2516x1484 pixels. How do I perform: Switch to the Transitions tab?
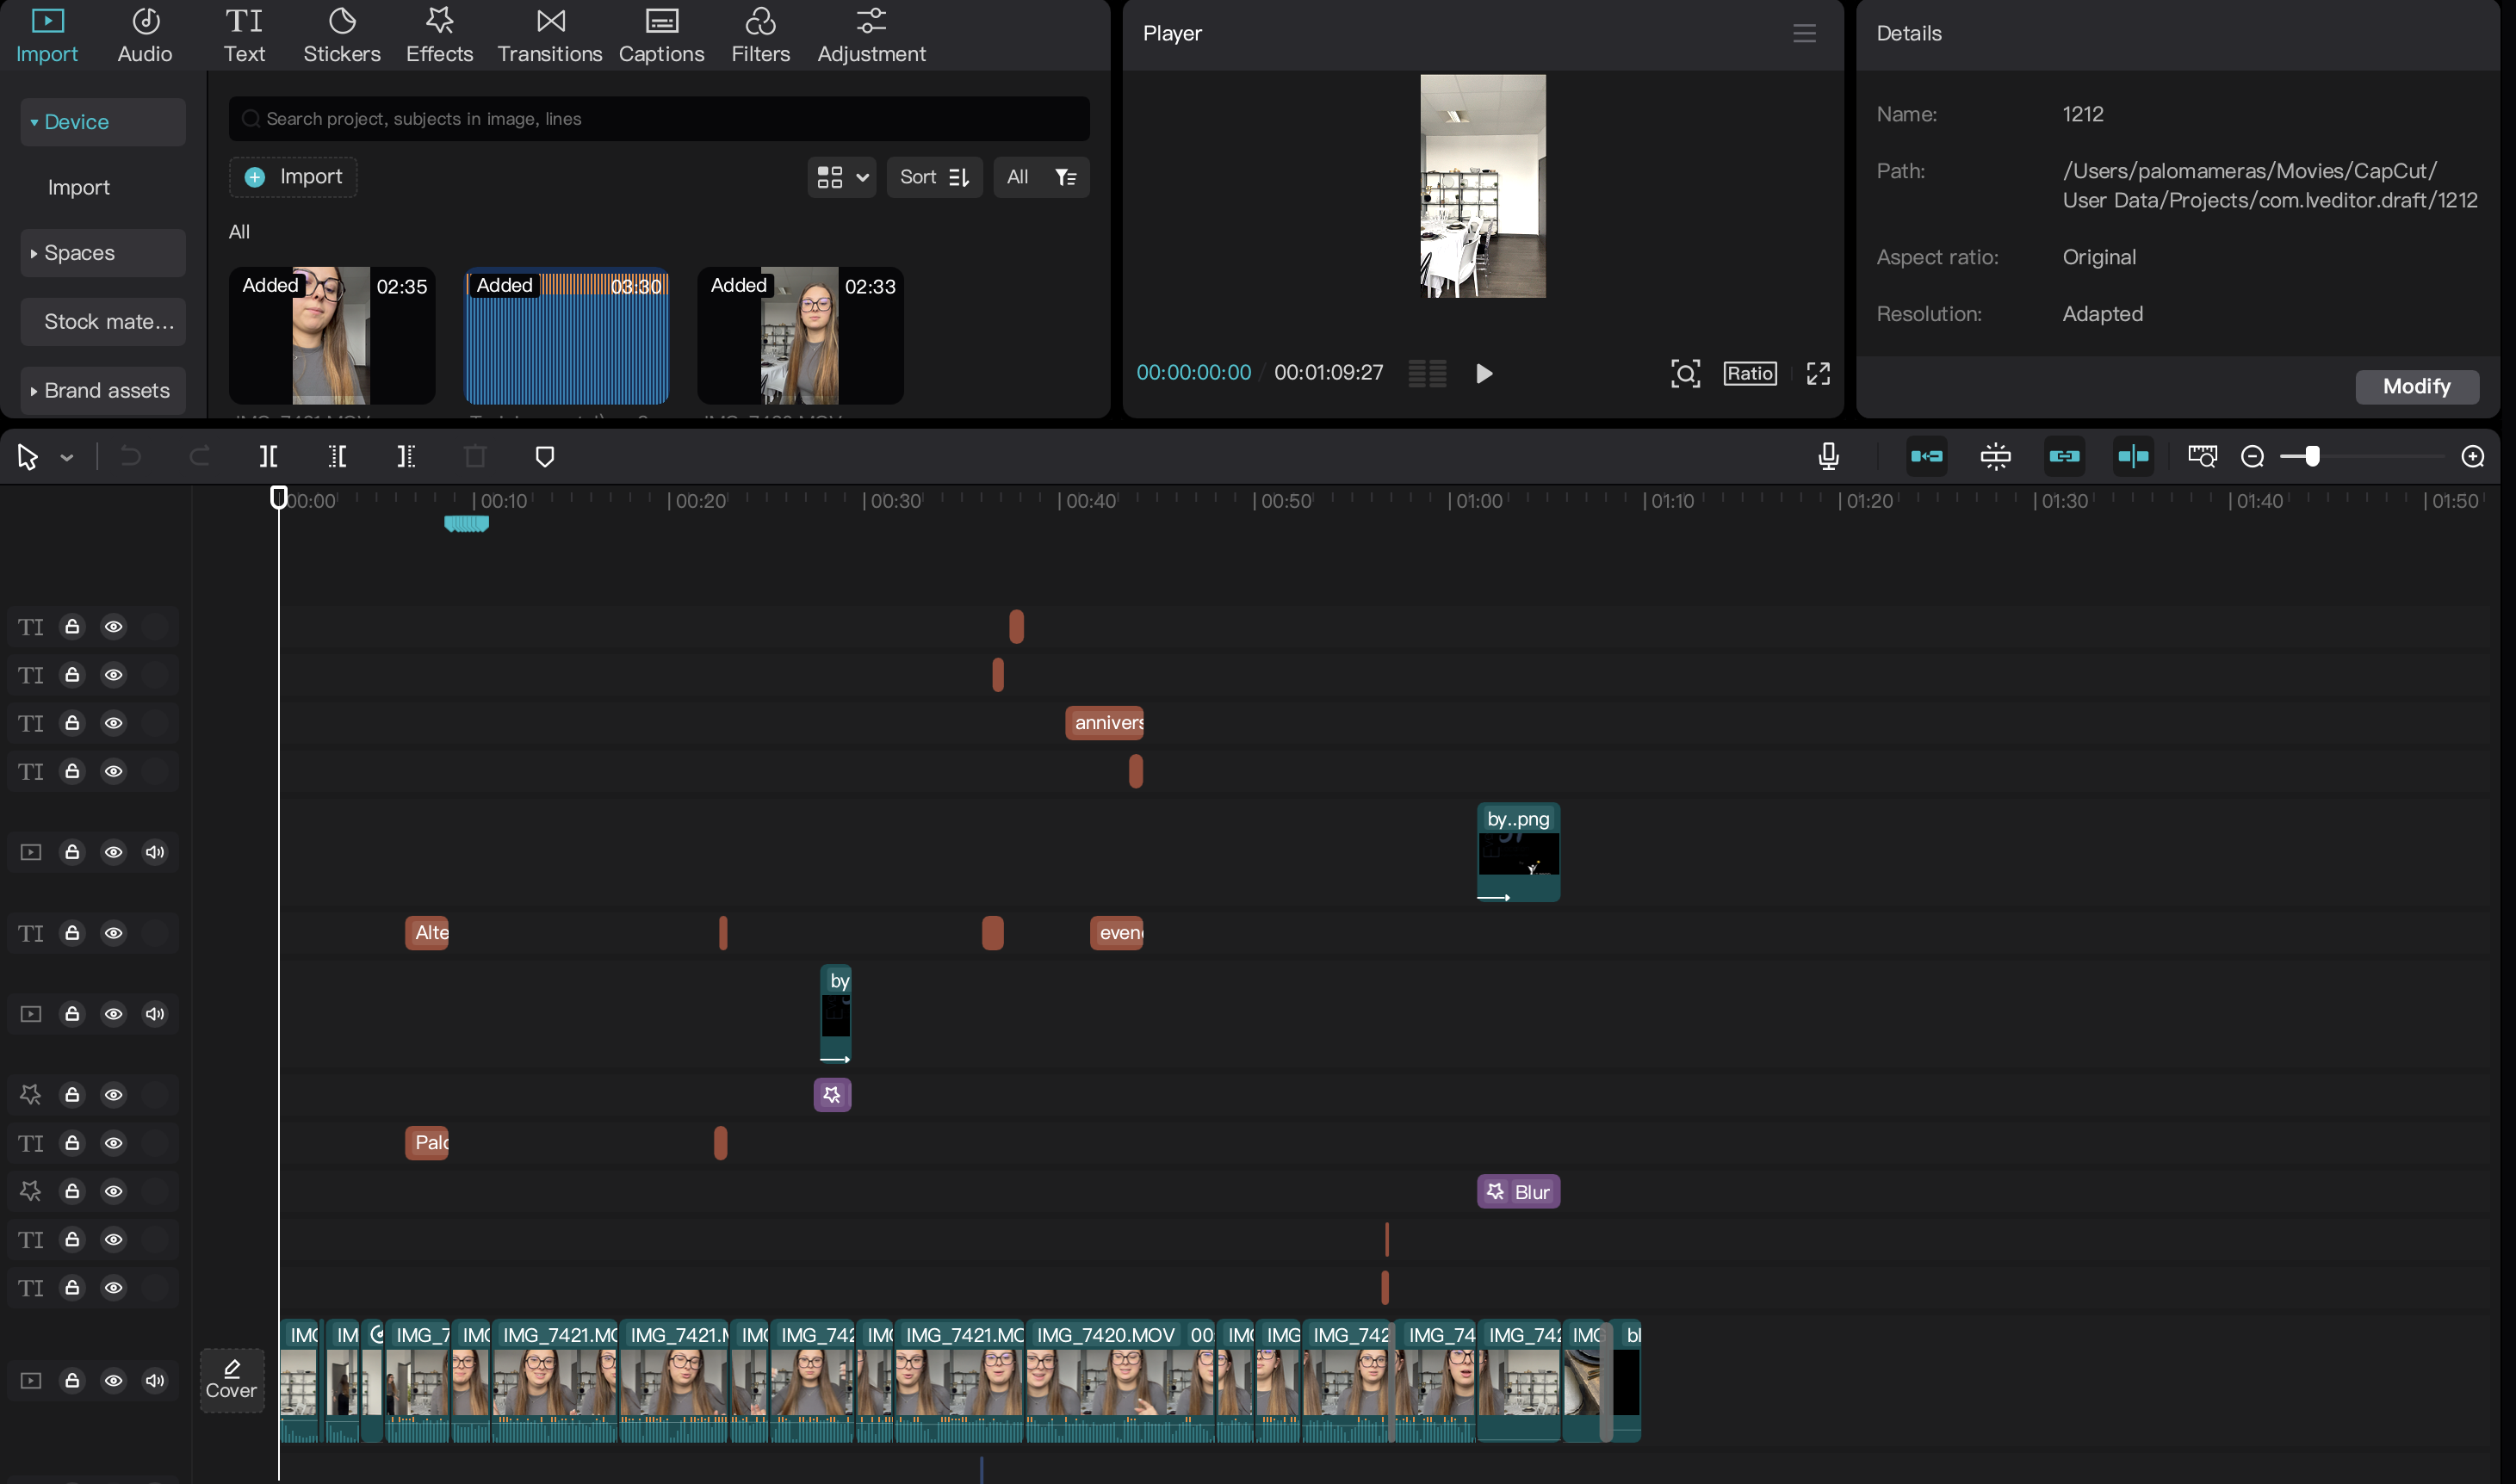tap(549, 35)
